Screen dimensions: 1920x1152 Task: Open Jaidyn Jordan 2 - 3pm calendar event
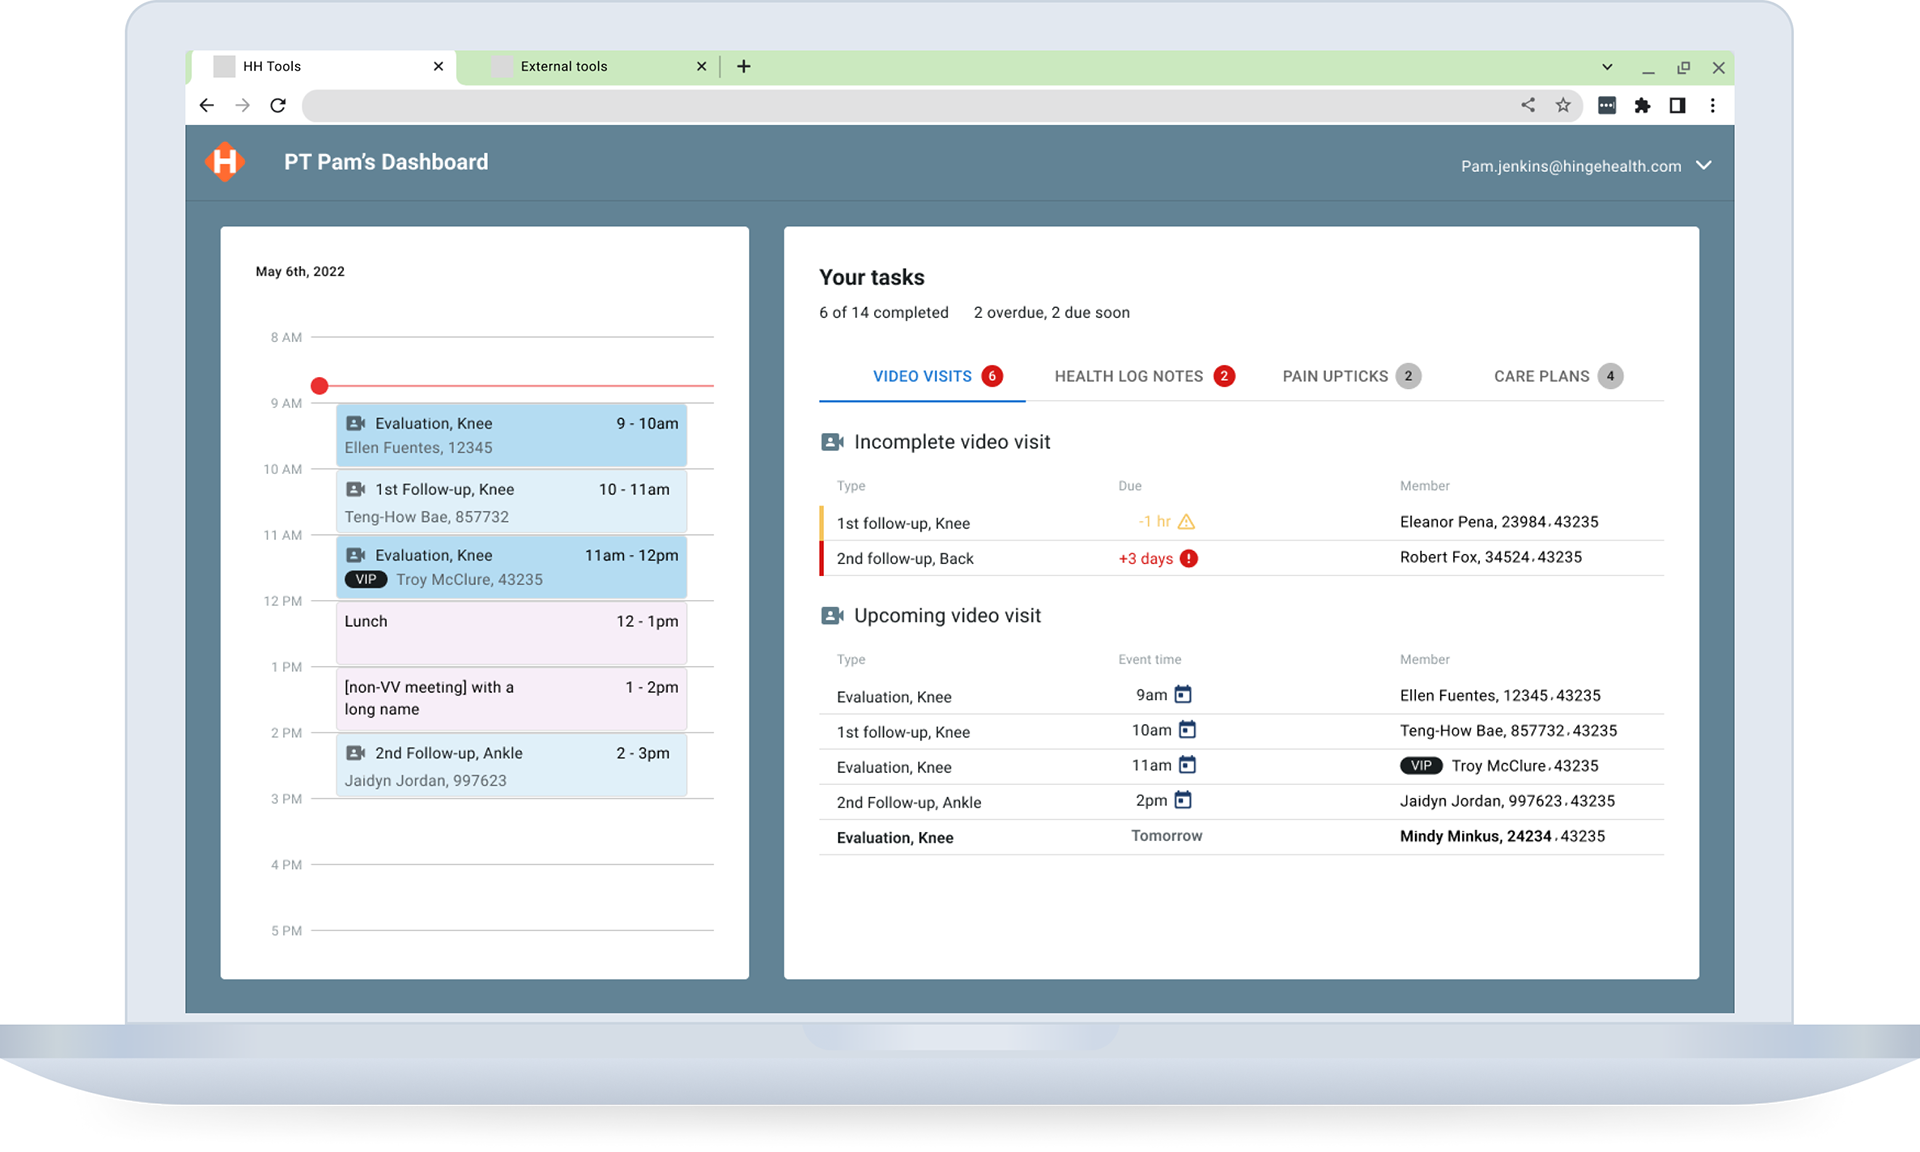[511, 765]
